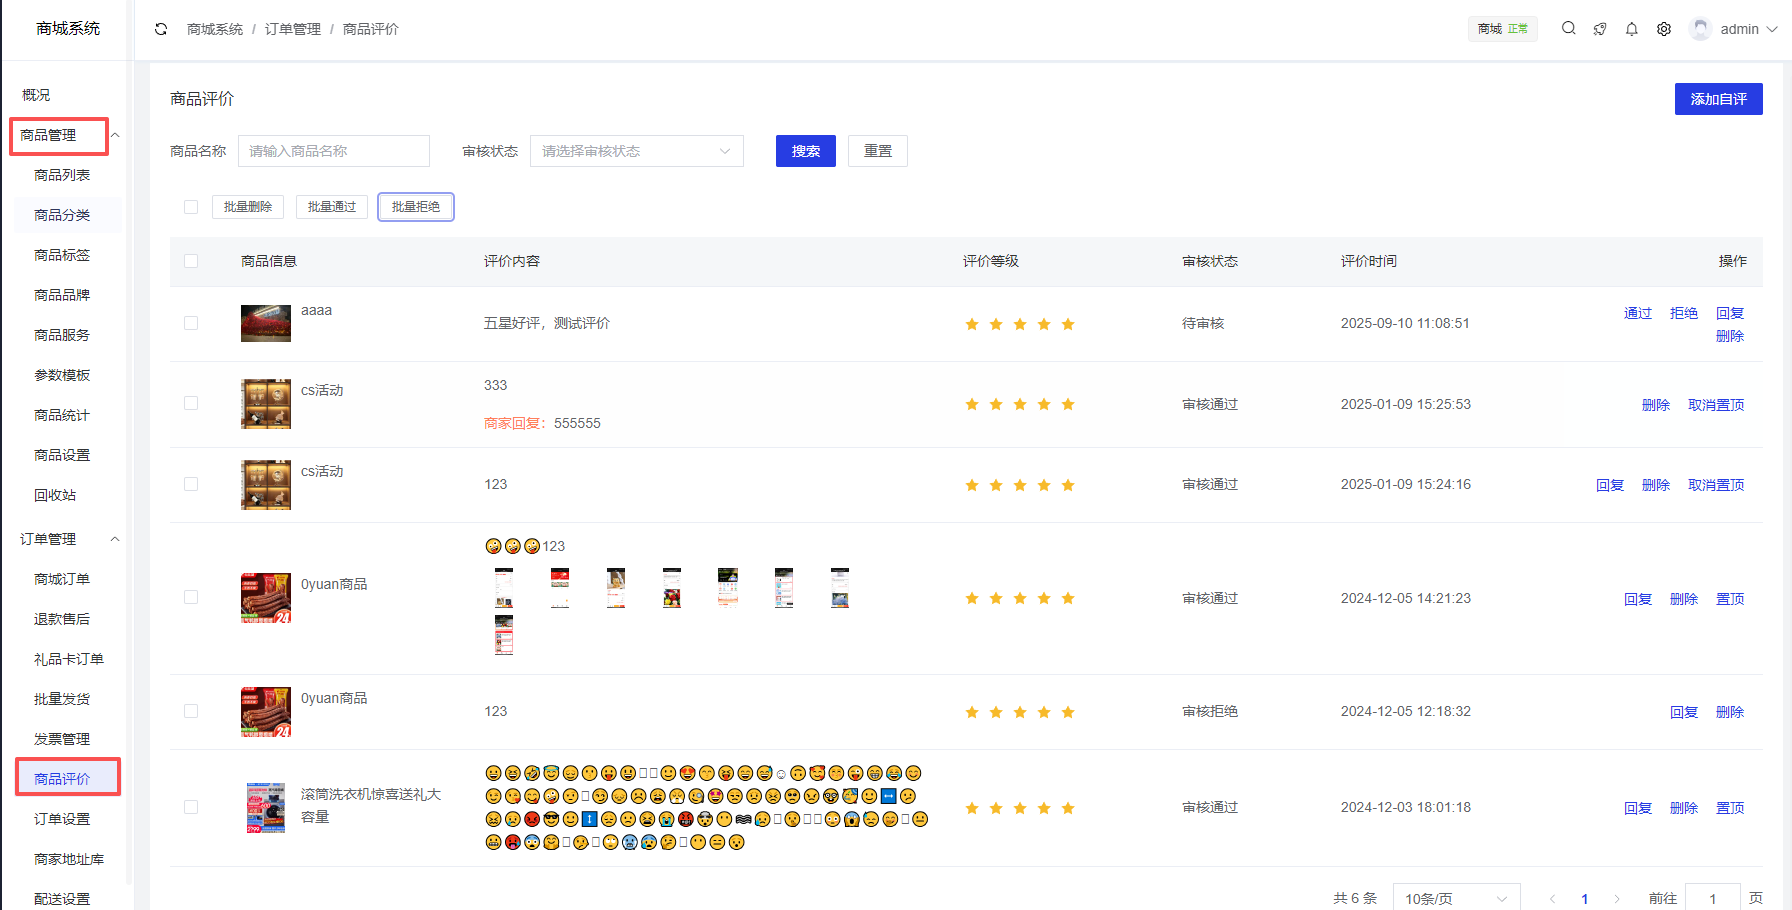Click the 添加自评 button
Screen dimensions: 1792x910
tap(1718, 99)
